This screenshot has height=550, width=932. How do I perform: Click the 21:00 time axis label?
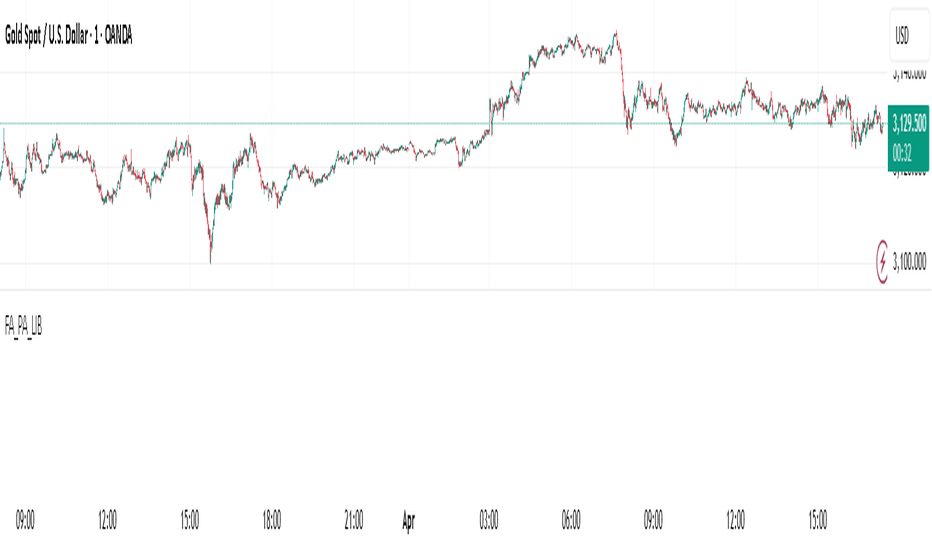[354, 520]
